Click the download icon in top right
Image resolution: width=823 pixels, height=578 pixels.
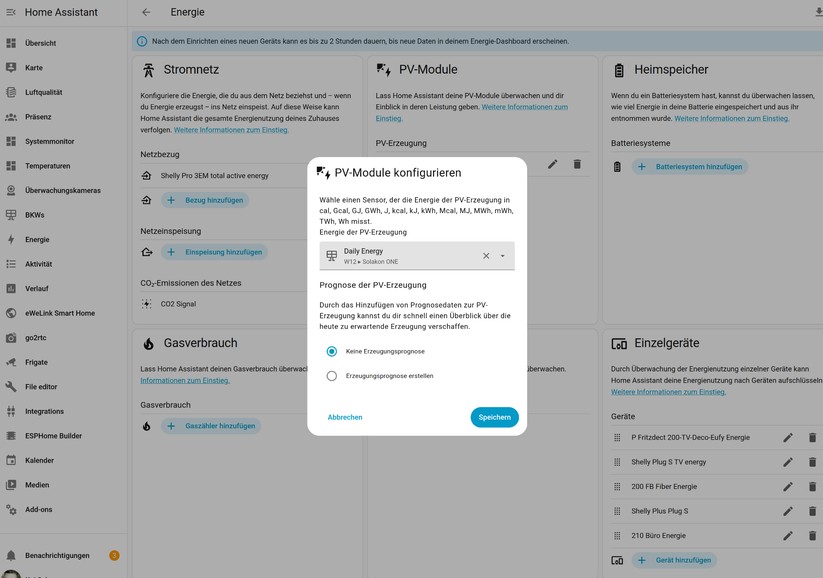tap(818, 12)
